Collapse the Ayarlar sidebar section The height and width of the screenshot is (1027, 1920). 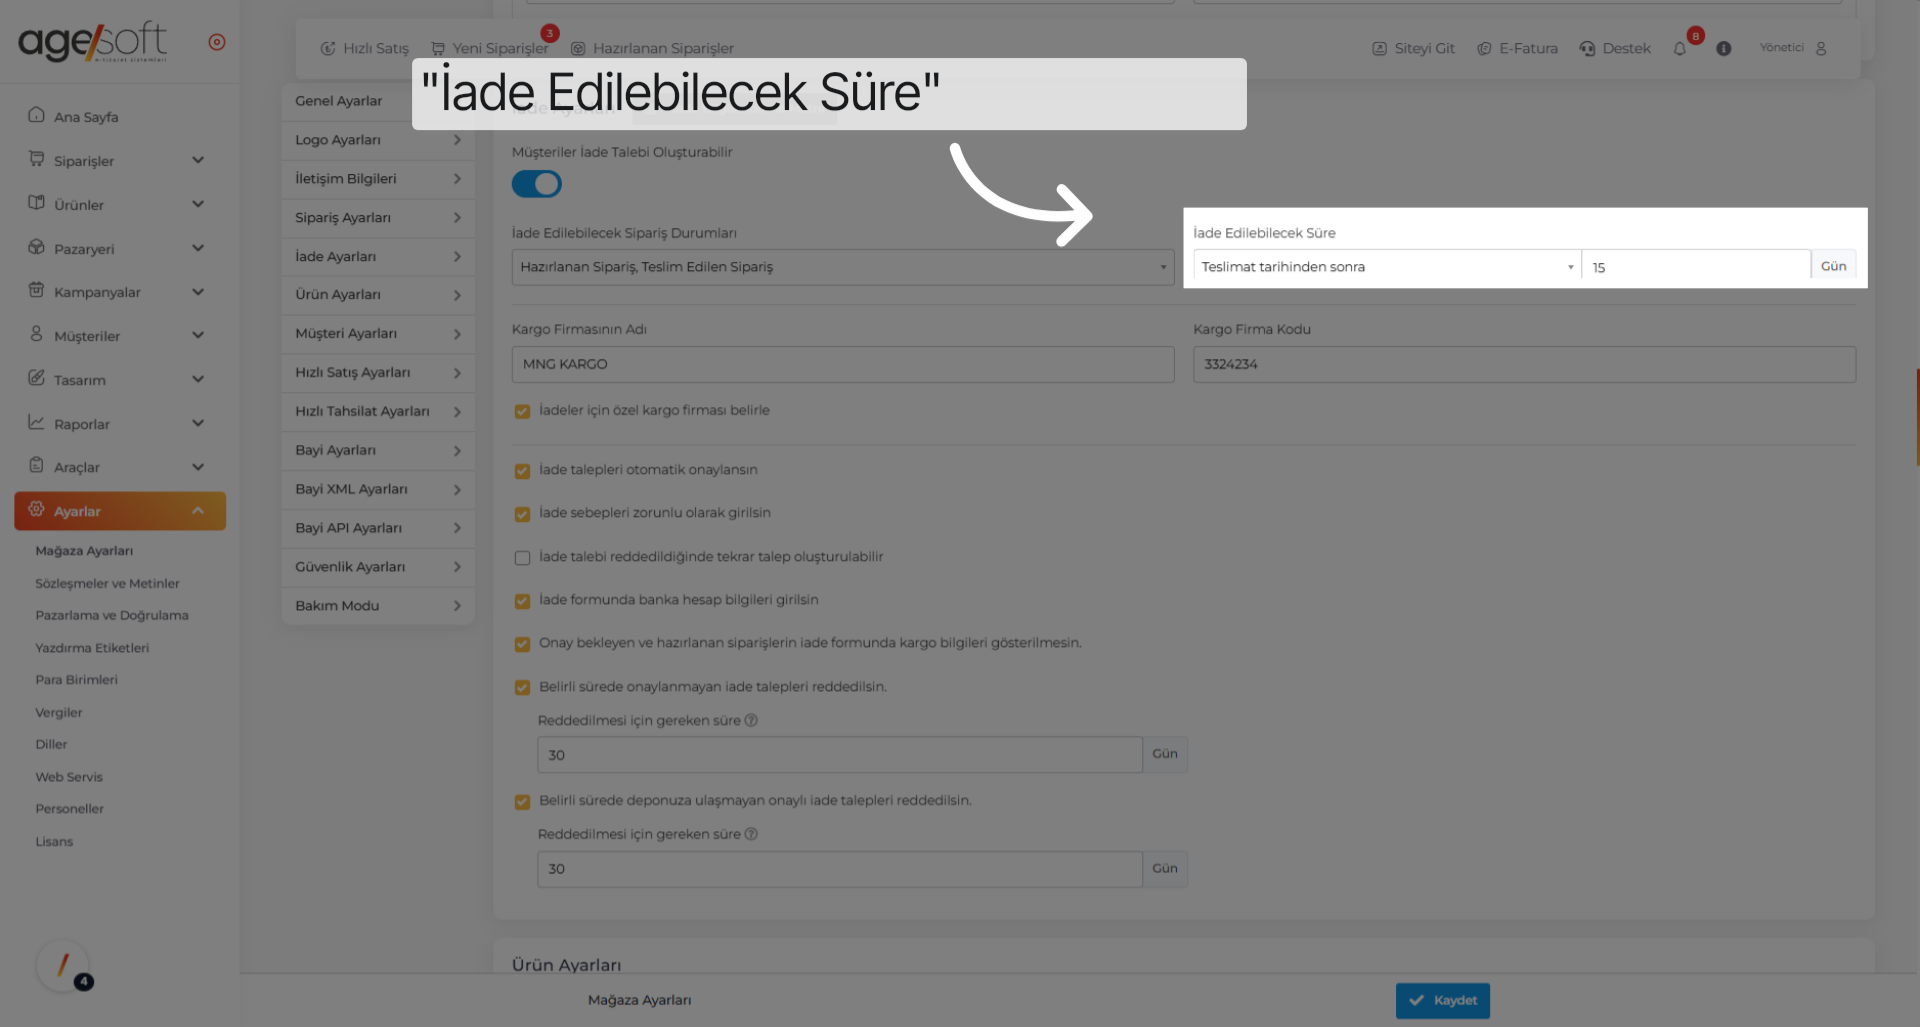point(119,511)
